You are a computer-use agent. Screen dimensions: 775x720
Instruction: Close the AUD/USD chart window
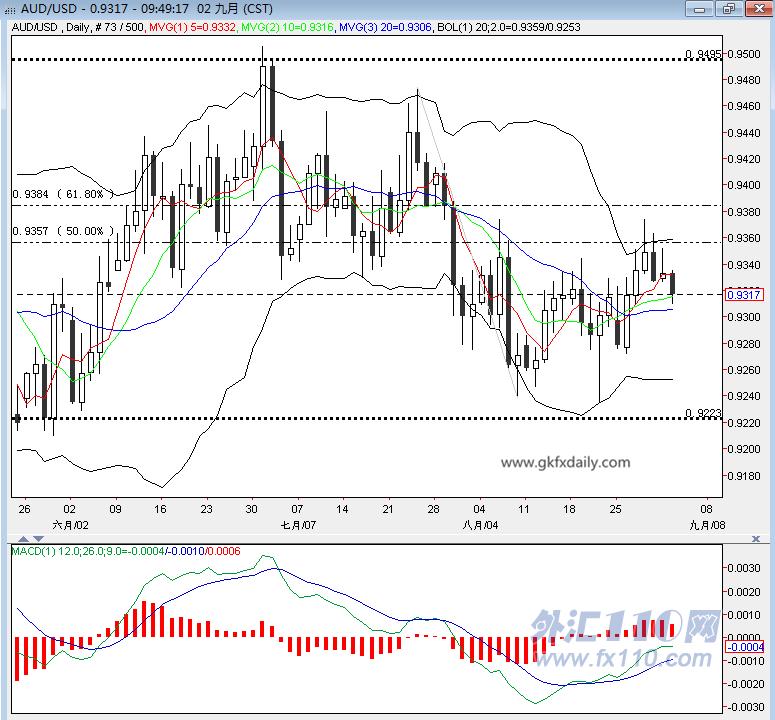pyautogui.click(x=759, y=9)
